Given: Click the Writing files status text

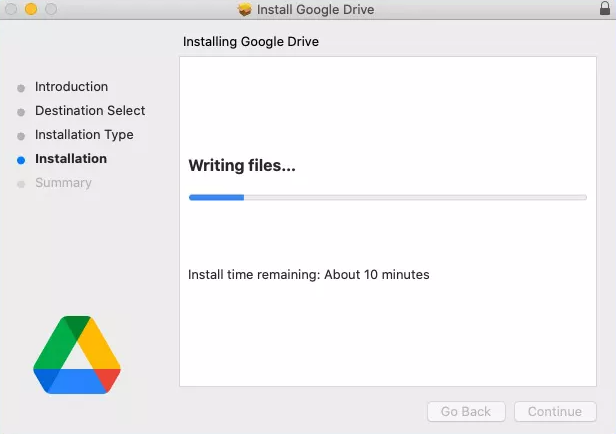Looking at the screenshot, I should click(x=242, y=165).
